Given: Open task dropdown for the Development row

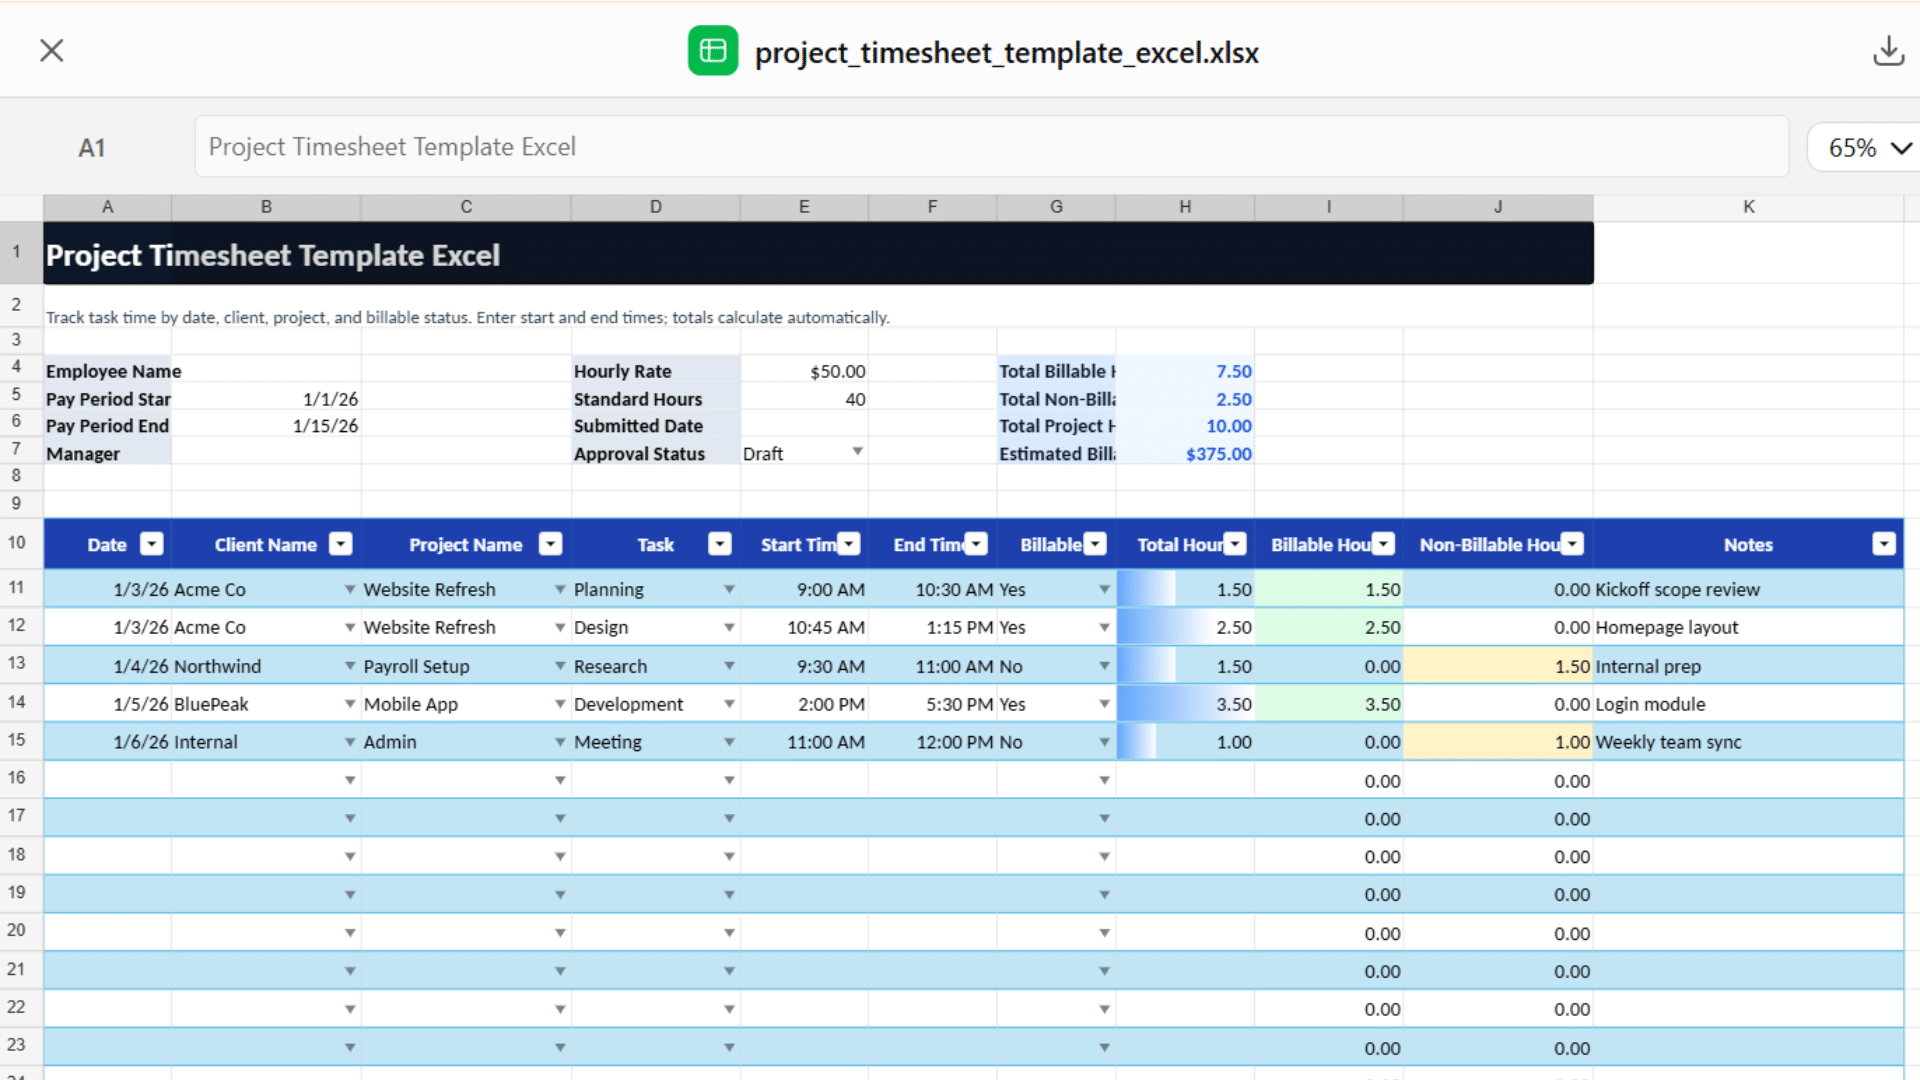Looking at the screenshot, I should pos(729,704).
